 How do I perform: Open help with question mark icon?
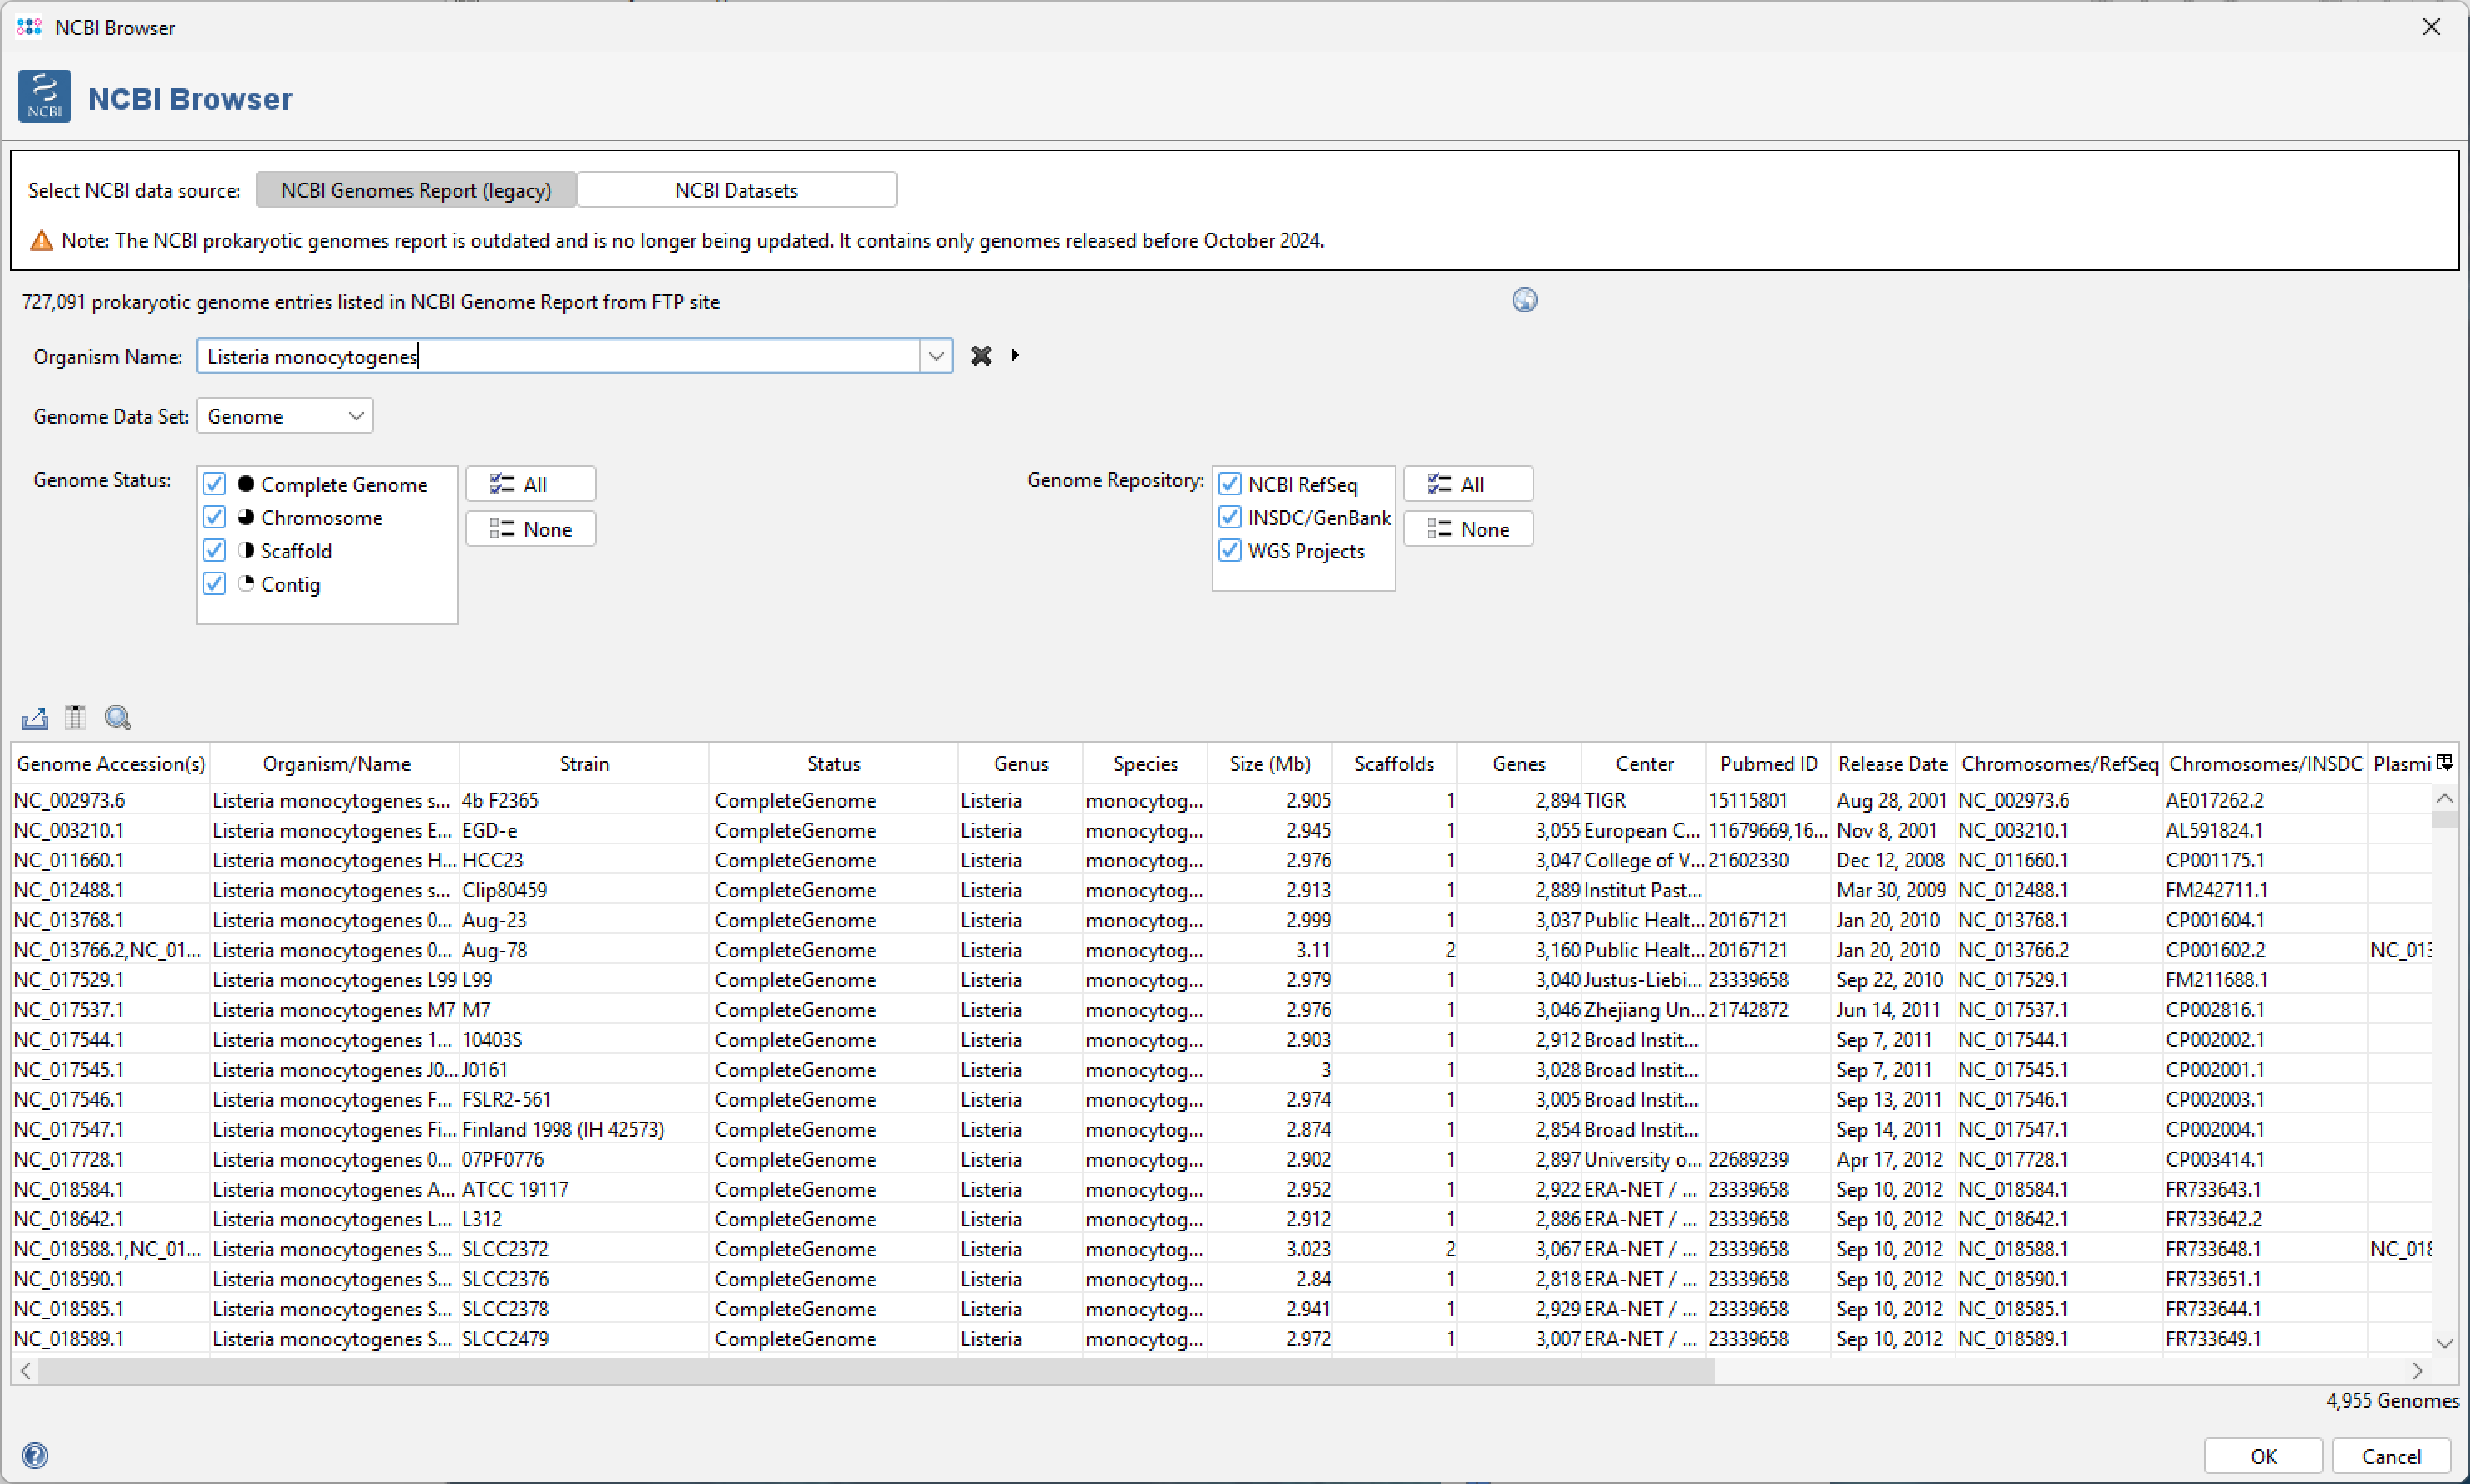[x=34, y=1455]
